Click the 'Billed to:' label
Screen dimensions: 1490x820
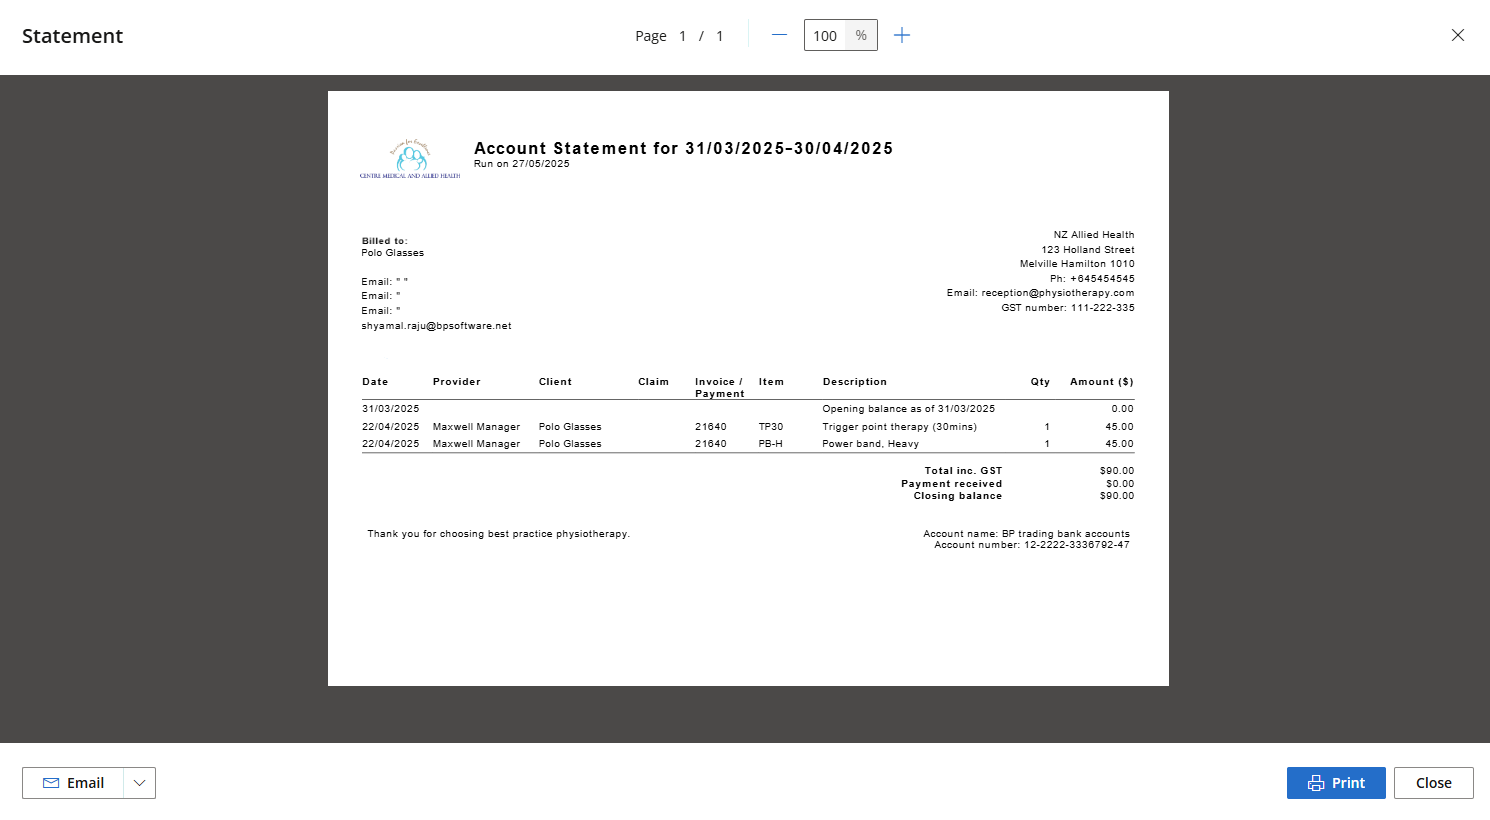coord(385,241)
